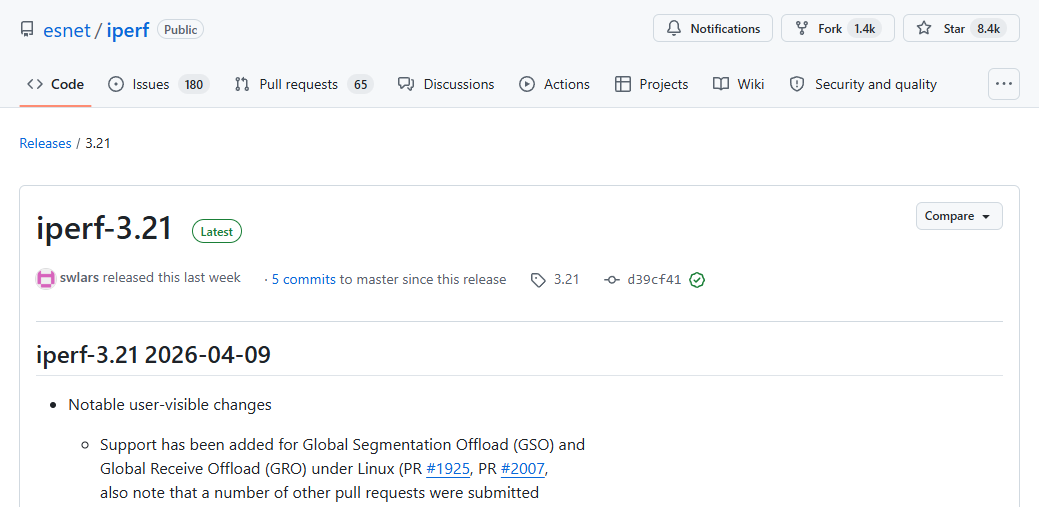Fork the iperf repository
The image size is (1039, 507).
click(831, 29)
